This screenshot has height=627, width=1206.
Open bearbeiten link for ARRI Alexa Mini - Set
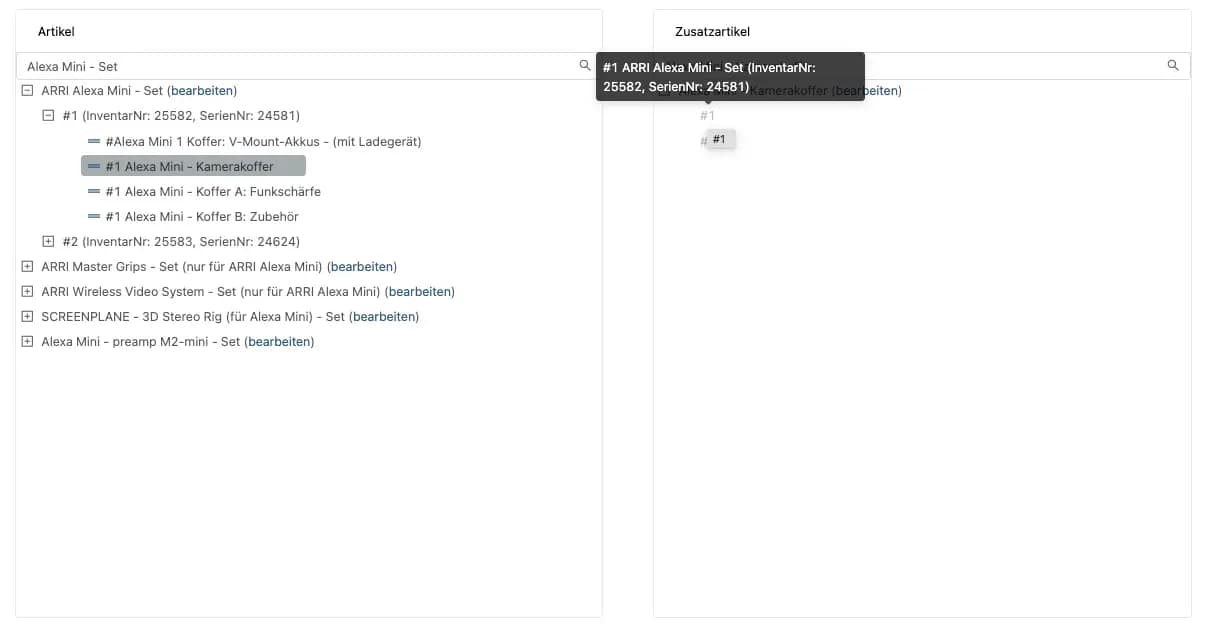(202, 91)
